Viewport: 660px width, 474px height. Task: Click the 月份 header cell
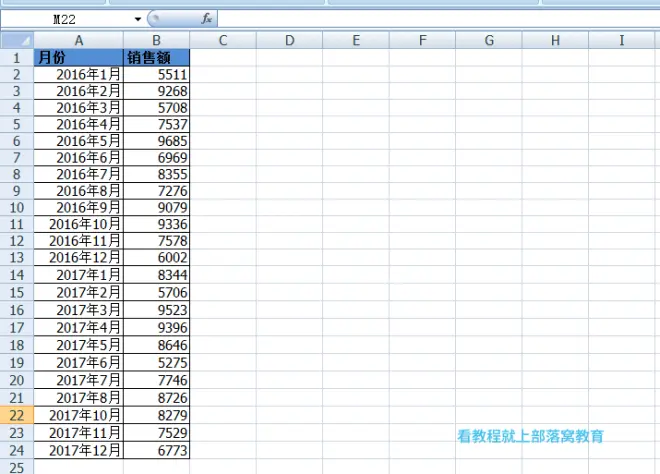79,57
